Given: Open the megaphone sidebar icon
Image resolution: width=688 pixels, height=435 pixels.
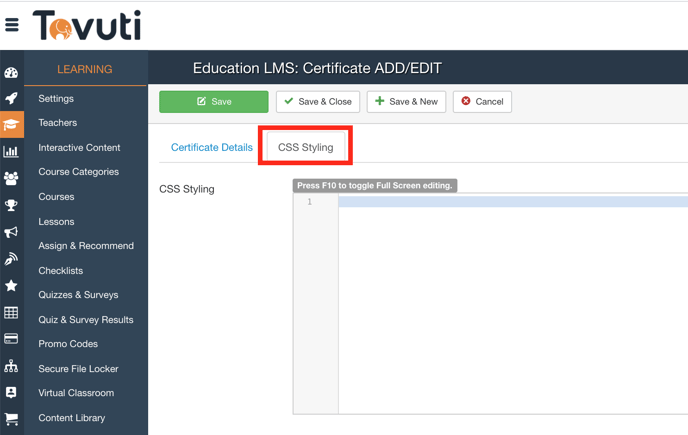Looking at the screenshot, I should pos(11,232).
